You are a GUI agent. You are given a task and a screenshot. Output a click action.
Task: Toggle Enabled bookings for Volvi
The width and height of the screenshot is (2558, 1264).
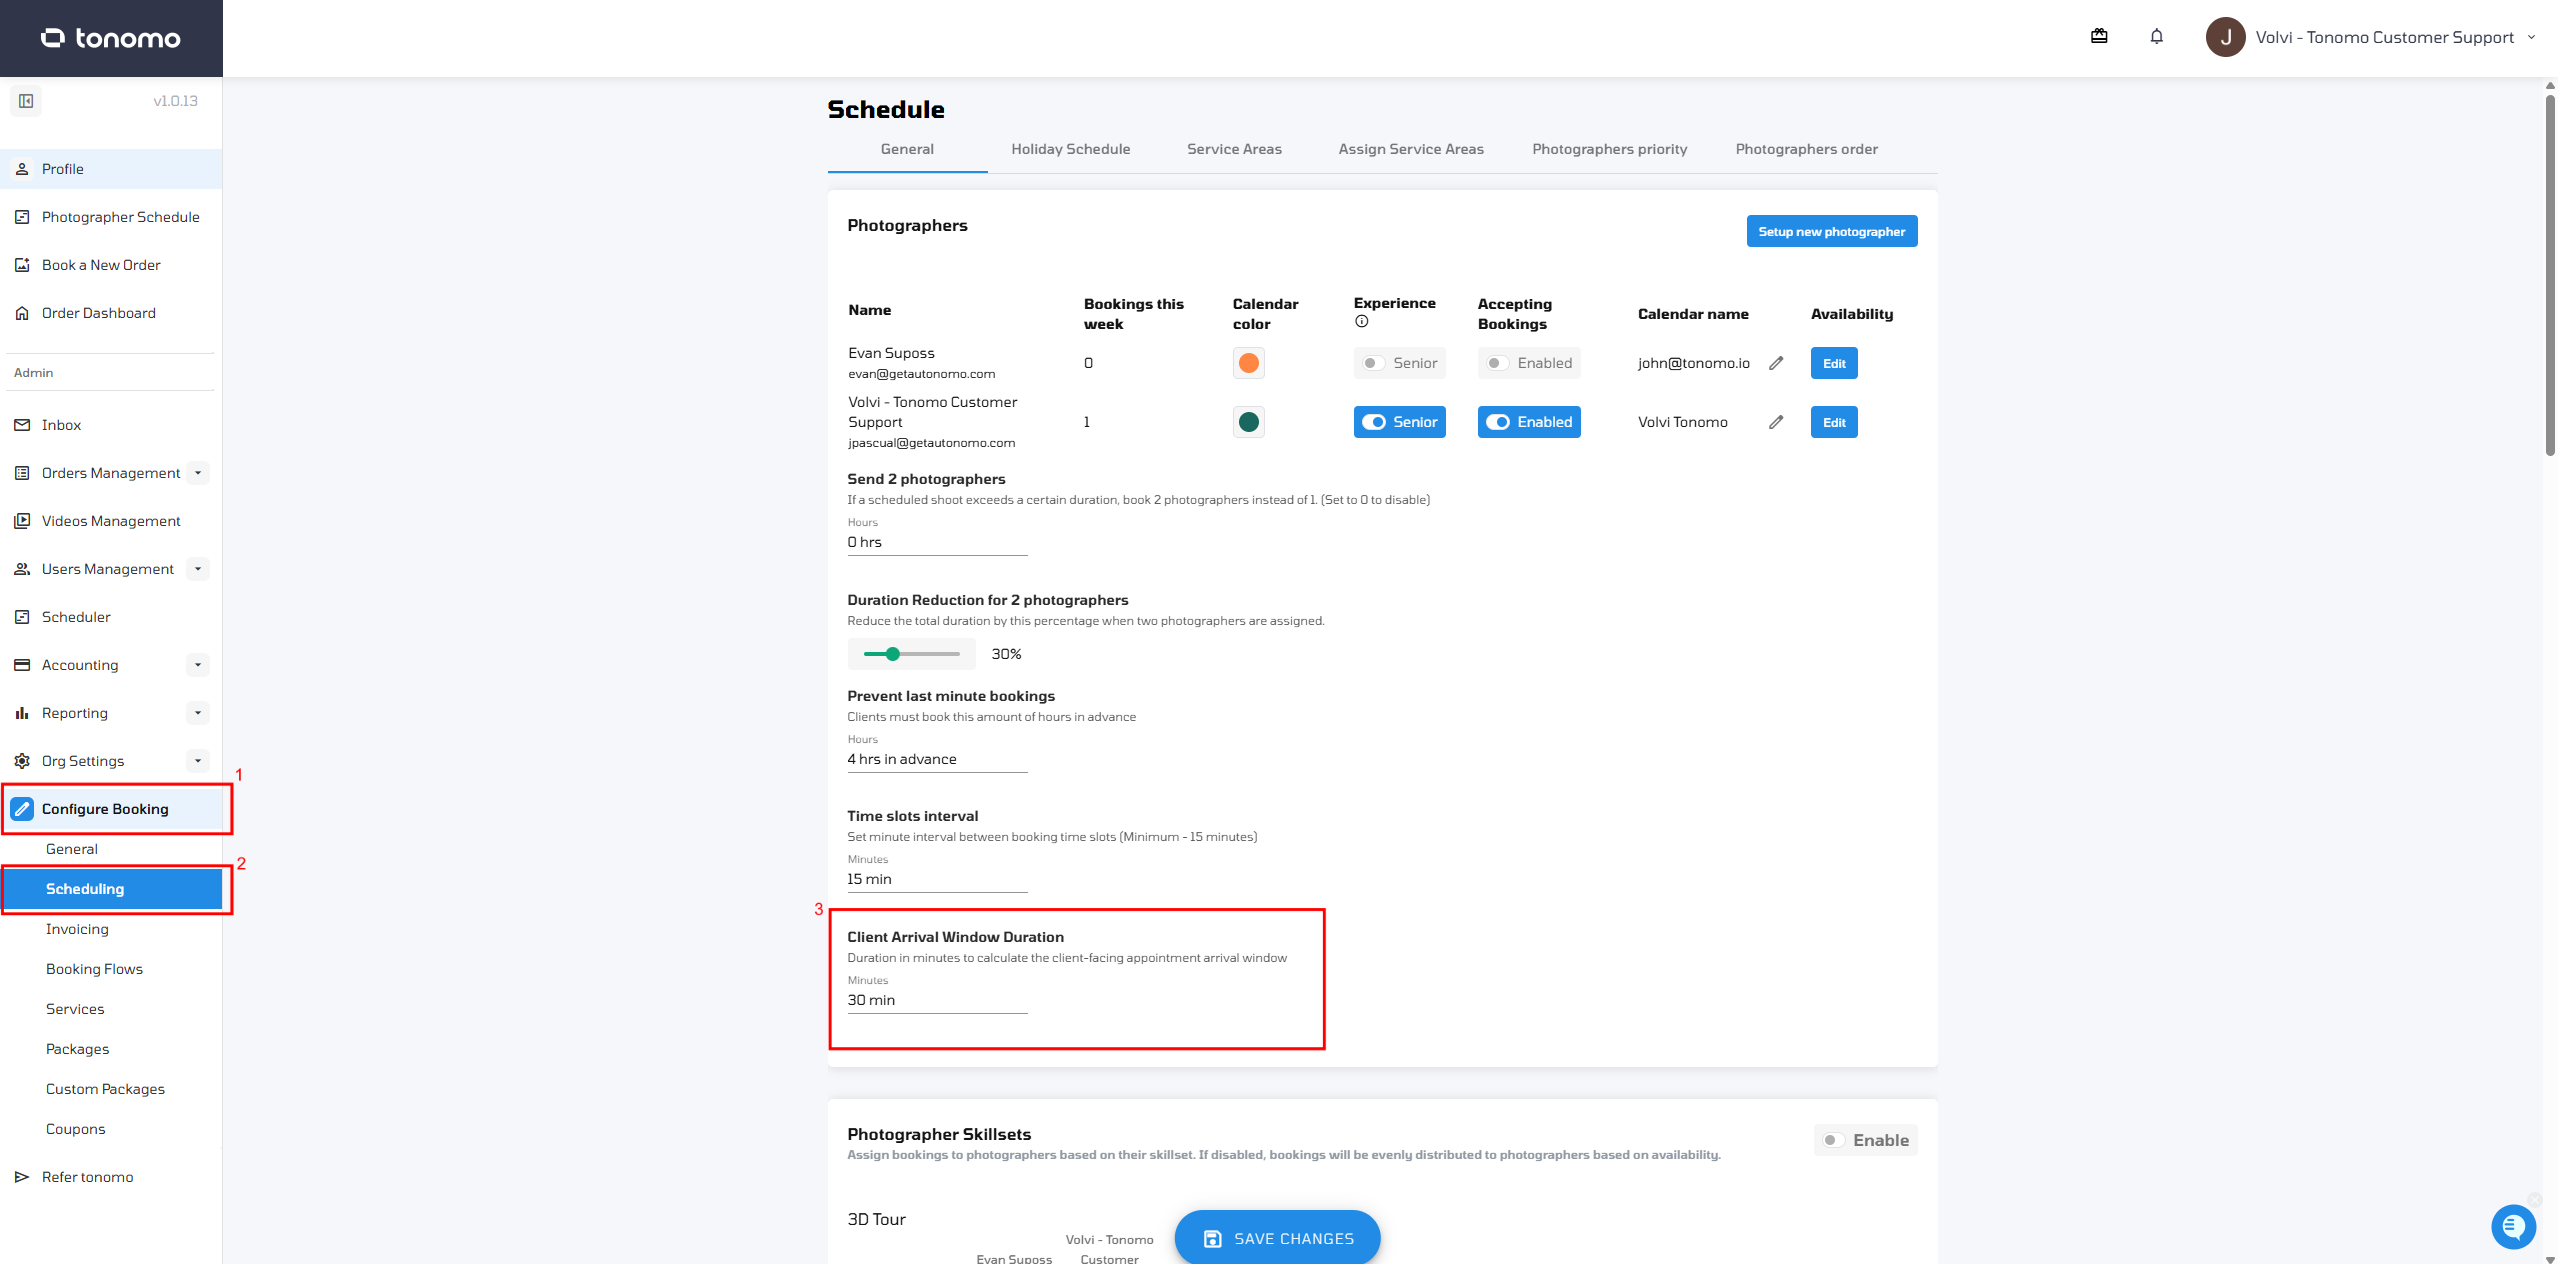1529,422
